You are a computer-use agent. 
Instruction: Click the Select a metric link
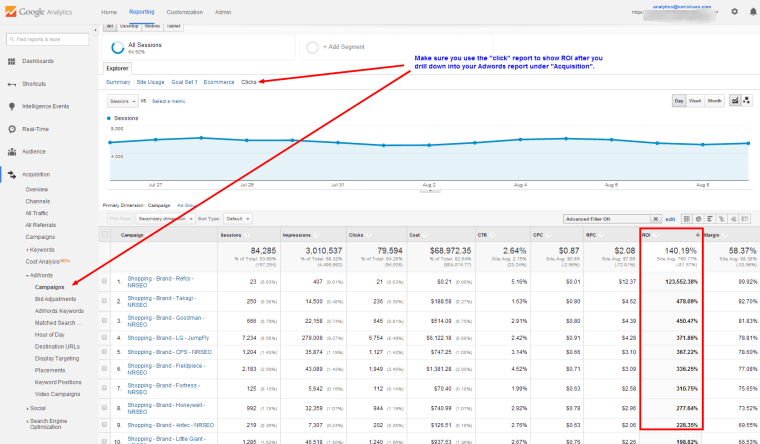(x=168, y=101)
